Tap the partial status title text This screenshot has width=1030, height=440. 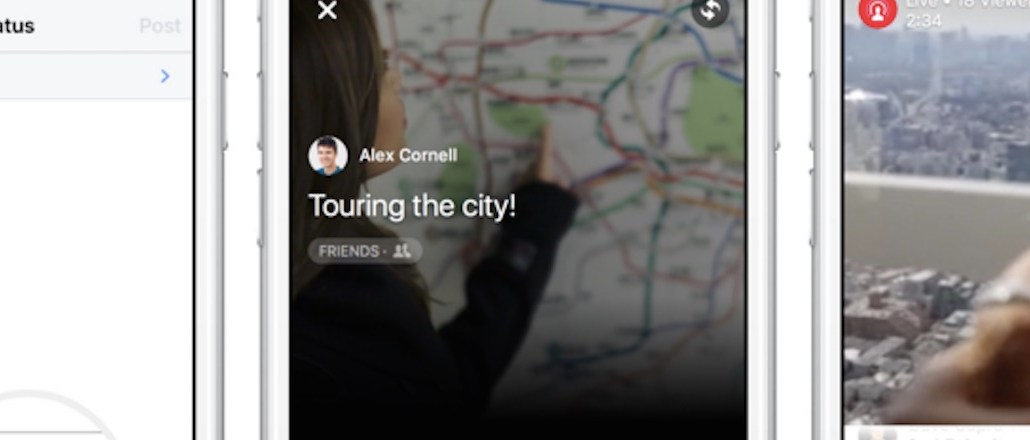pyautogui.click(x=17, y=26)
